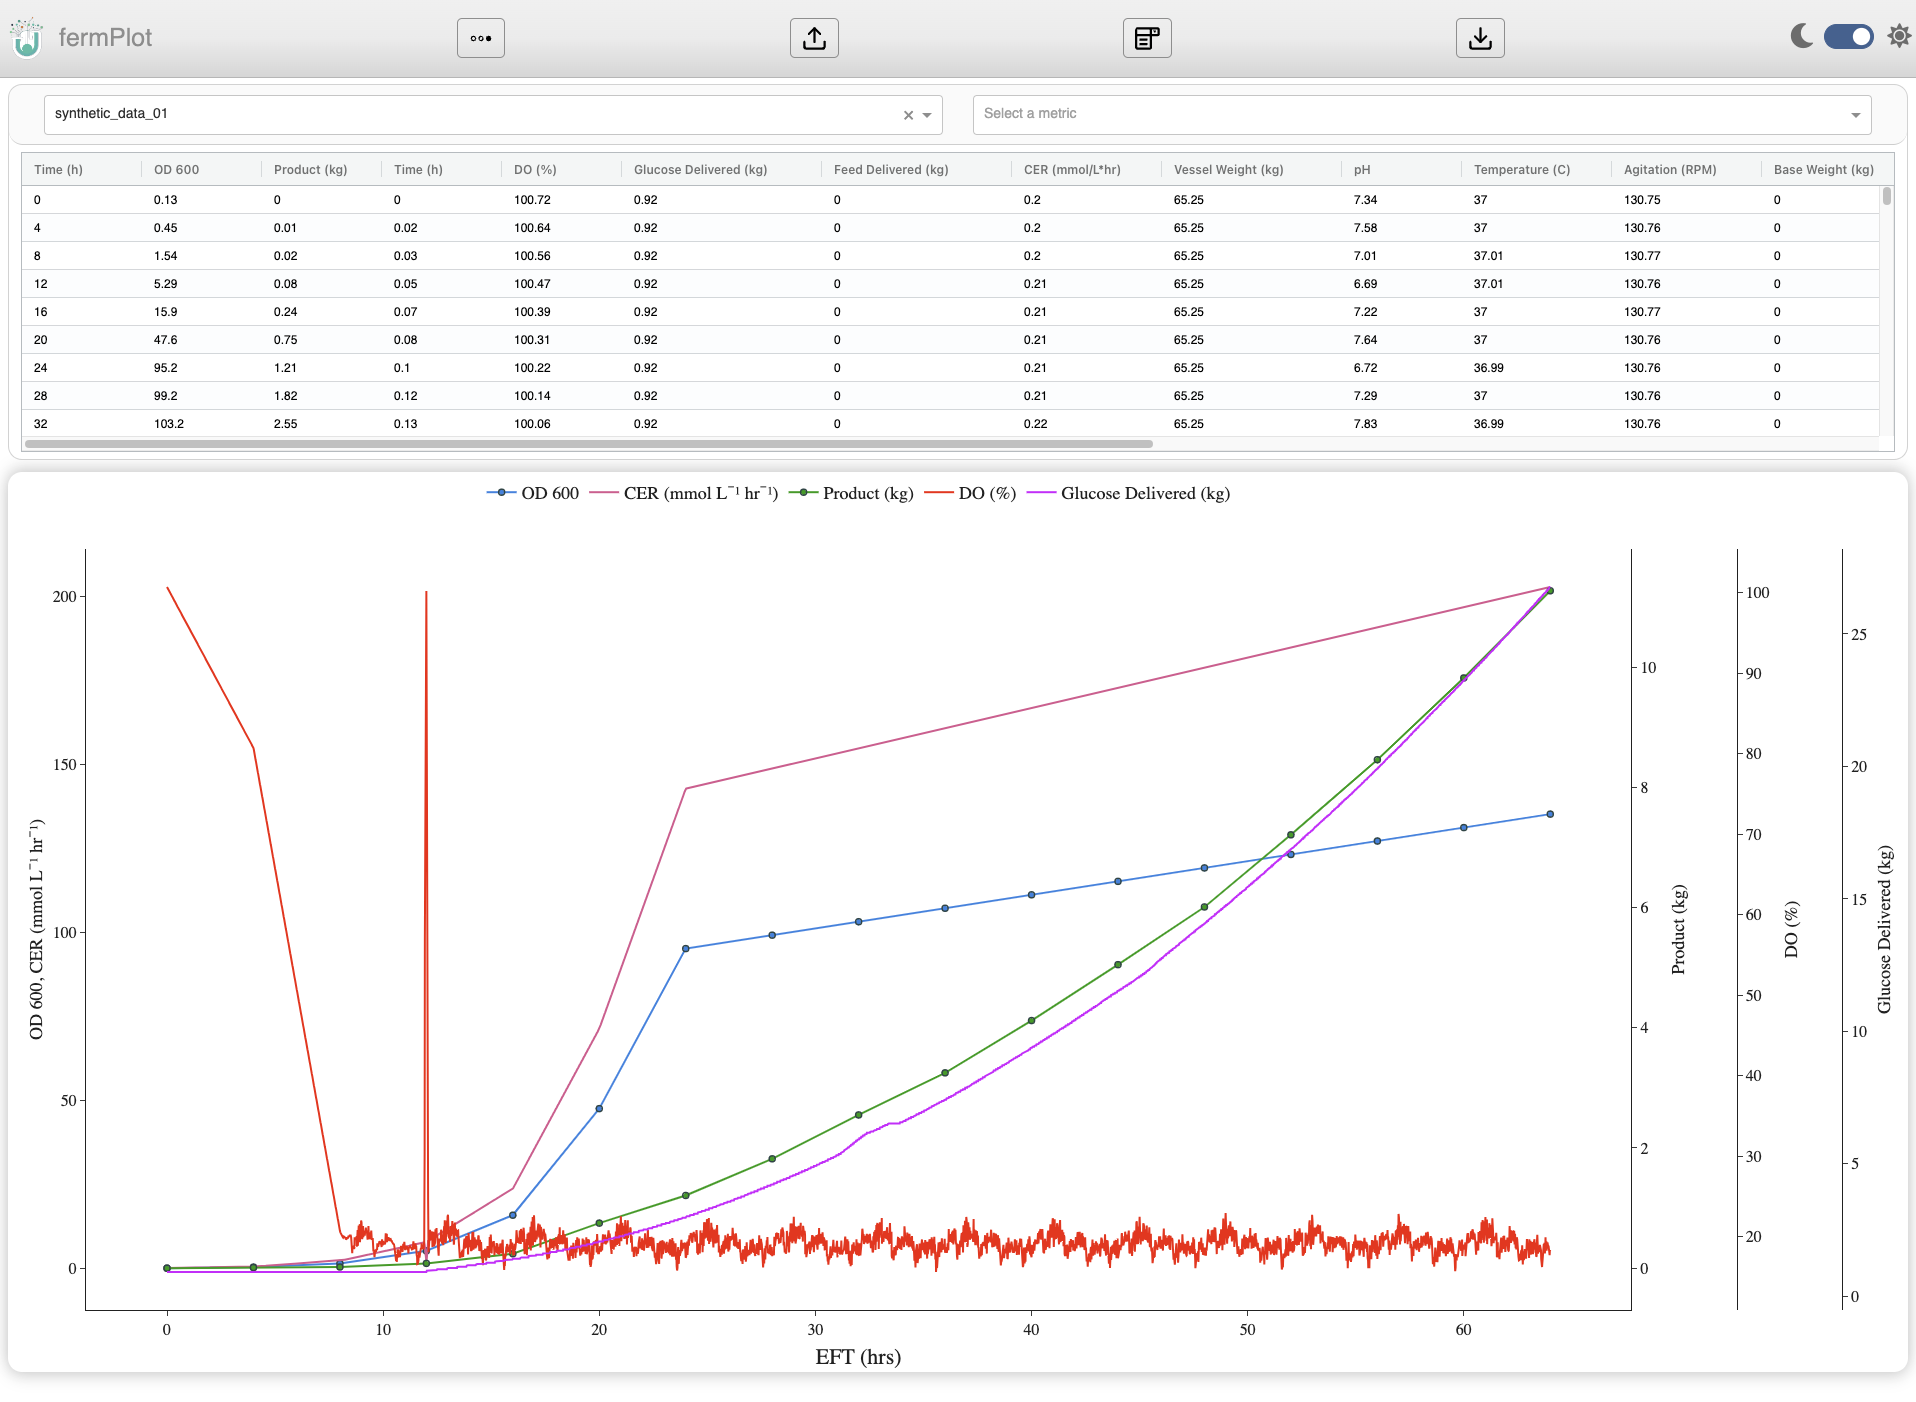The image size is (1916, 1402).
Task: Click the upload data icon
Action: point(813,38)
